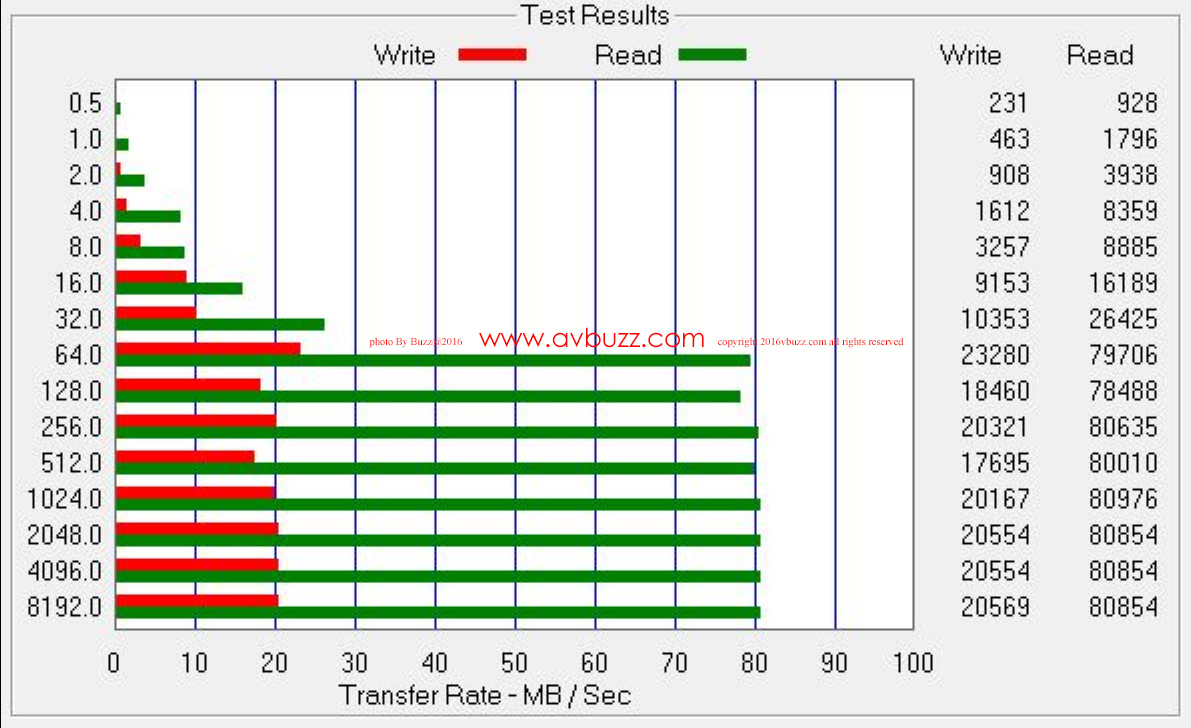Click the Transfer Rate - MB / Sec axis title
This screenshot has height=728, width=1191.
[485, 695]
